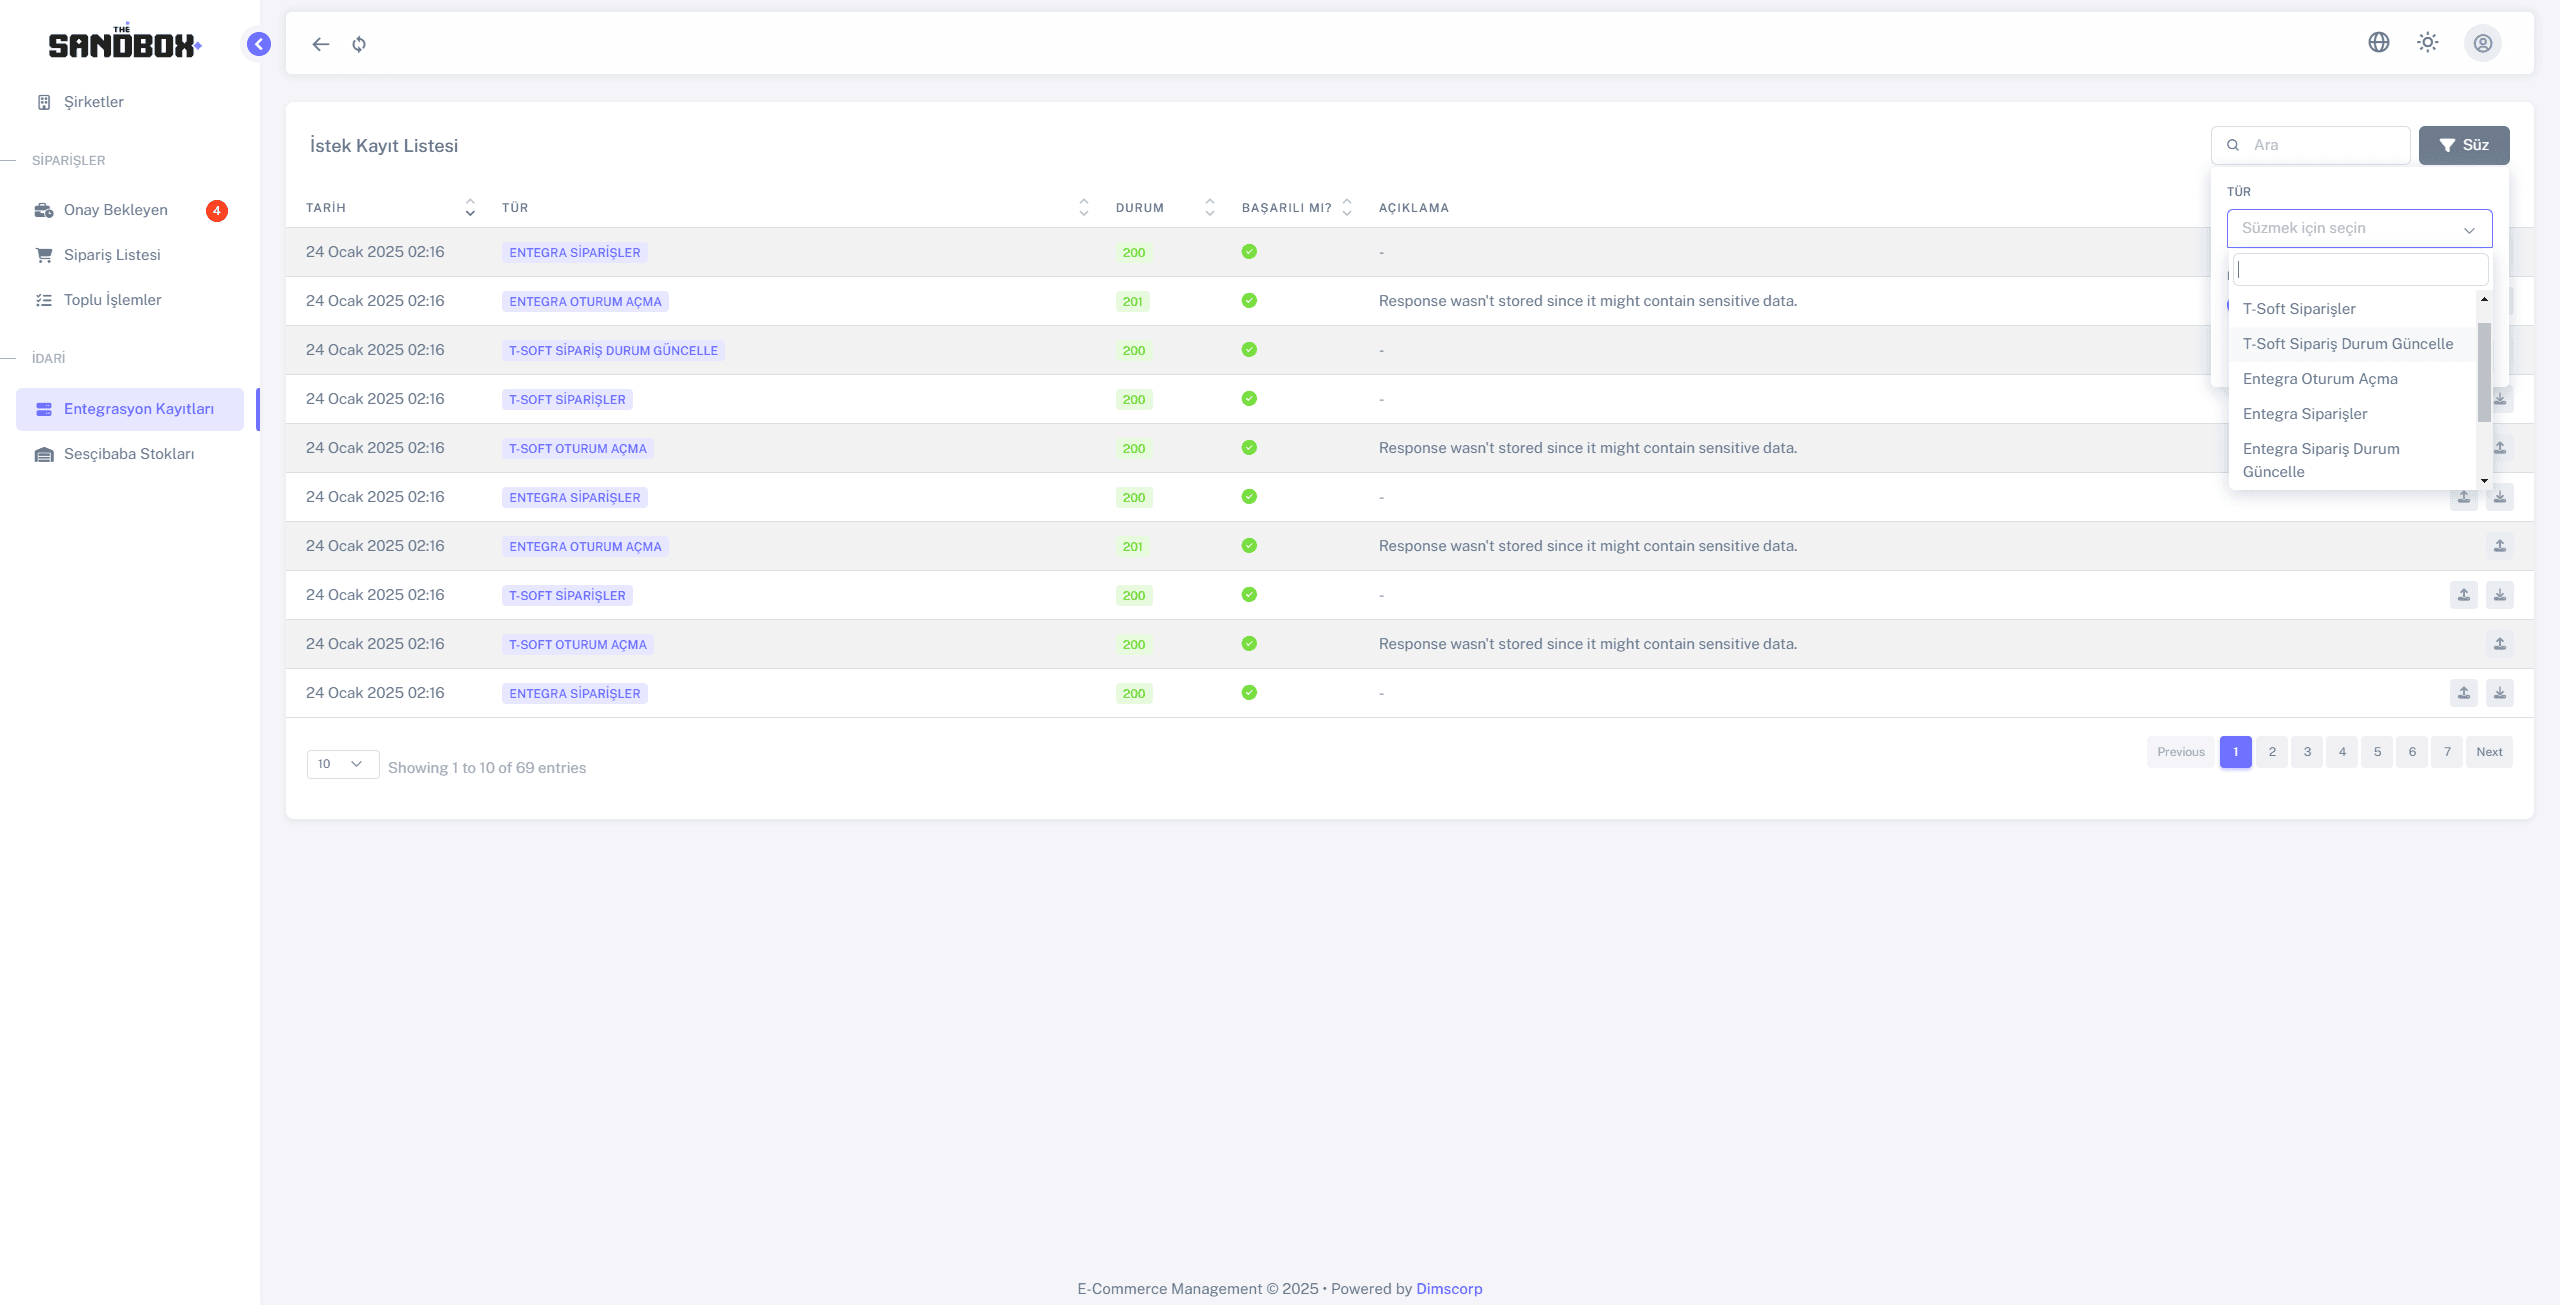This screenshot has width=2560, height=1305.
Task: Click upload icon on T-Soft Oturum Açma row
Action: pos(2500,644)
